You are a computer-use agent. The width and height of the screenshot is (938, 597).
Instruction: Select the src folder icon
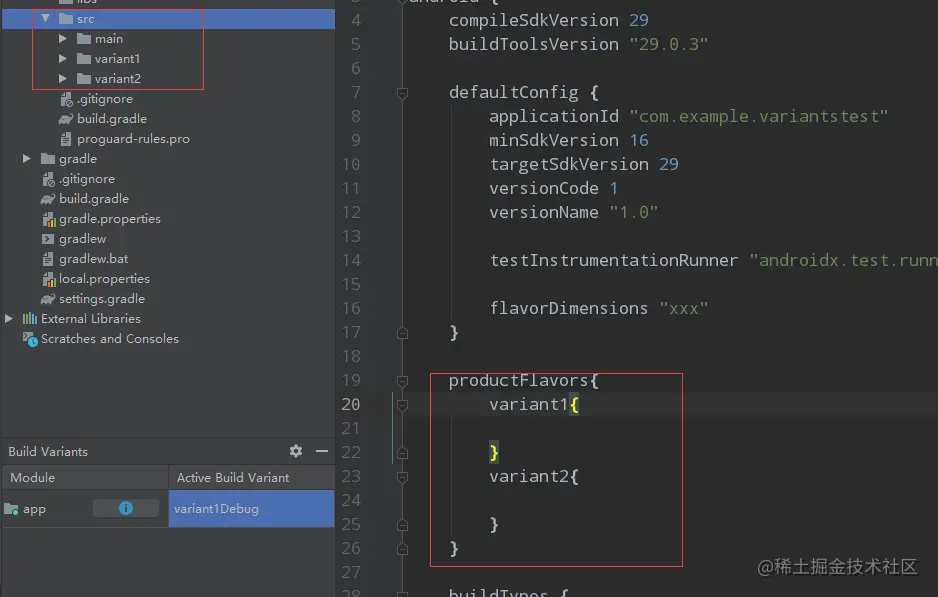pos(66,19)
